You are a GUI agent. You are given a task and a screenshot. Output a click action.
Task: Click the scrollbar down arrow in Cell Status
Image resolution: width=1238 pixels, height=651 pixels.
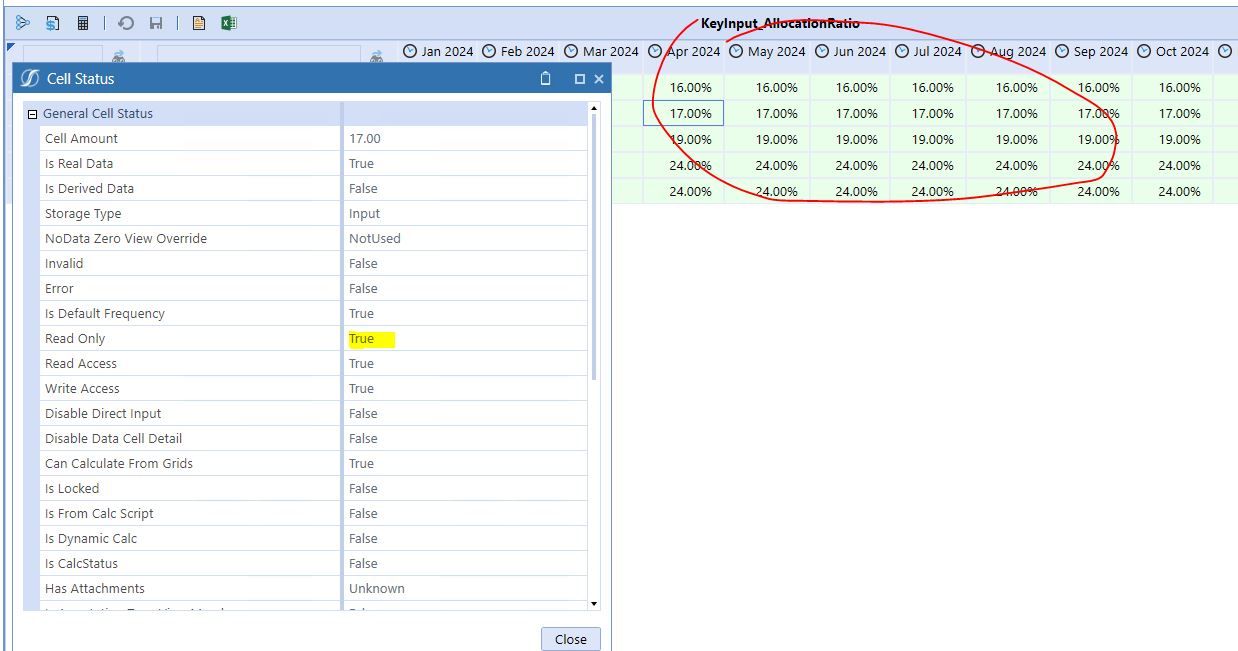(594, 603)
